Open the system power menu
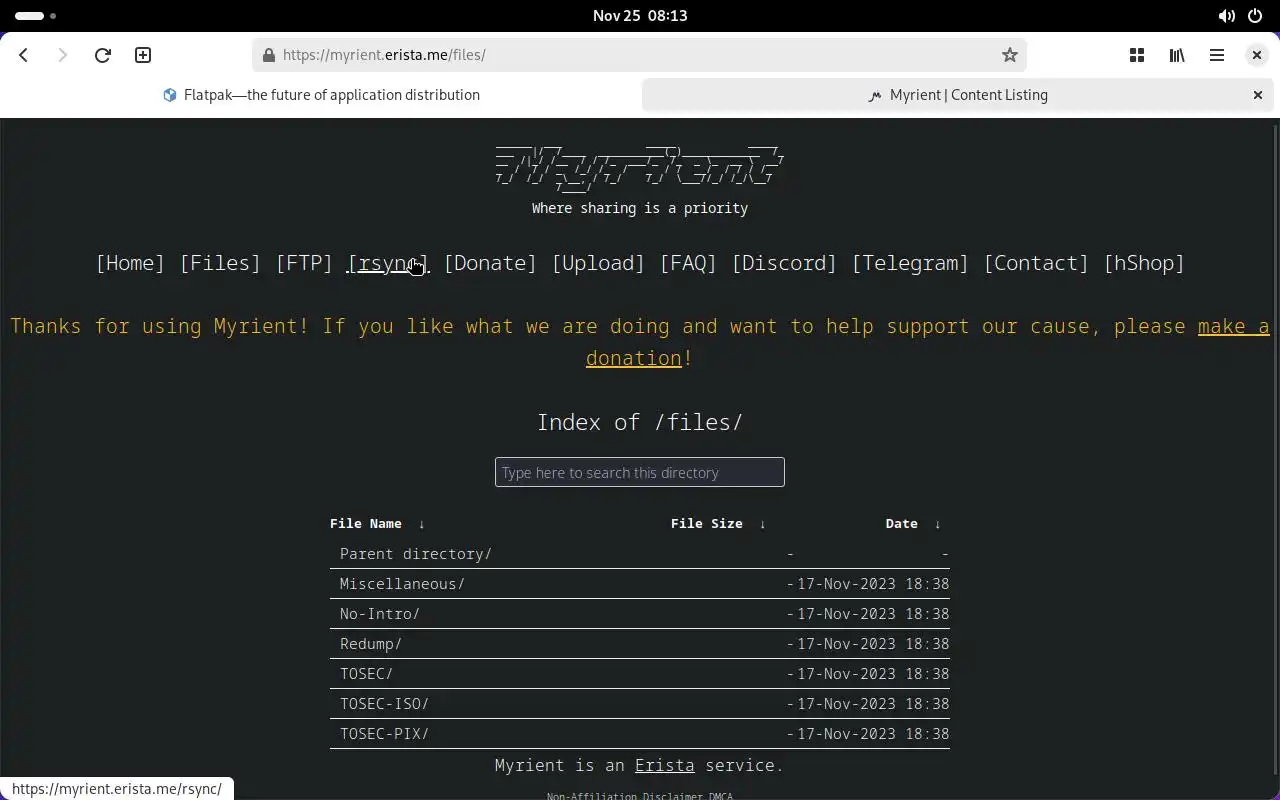The image size is (1280, 800). [1255, 16]
